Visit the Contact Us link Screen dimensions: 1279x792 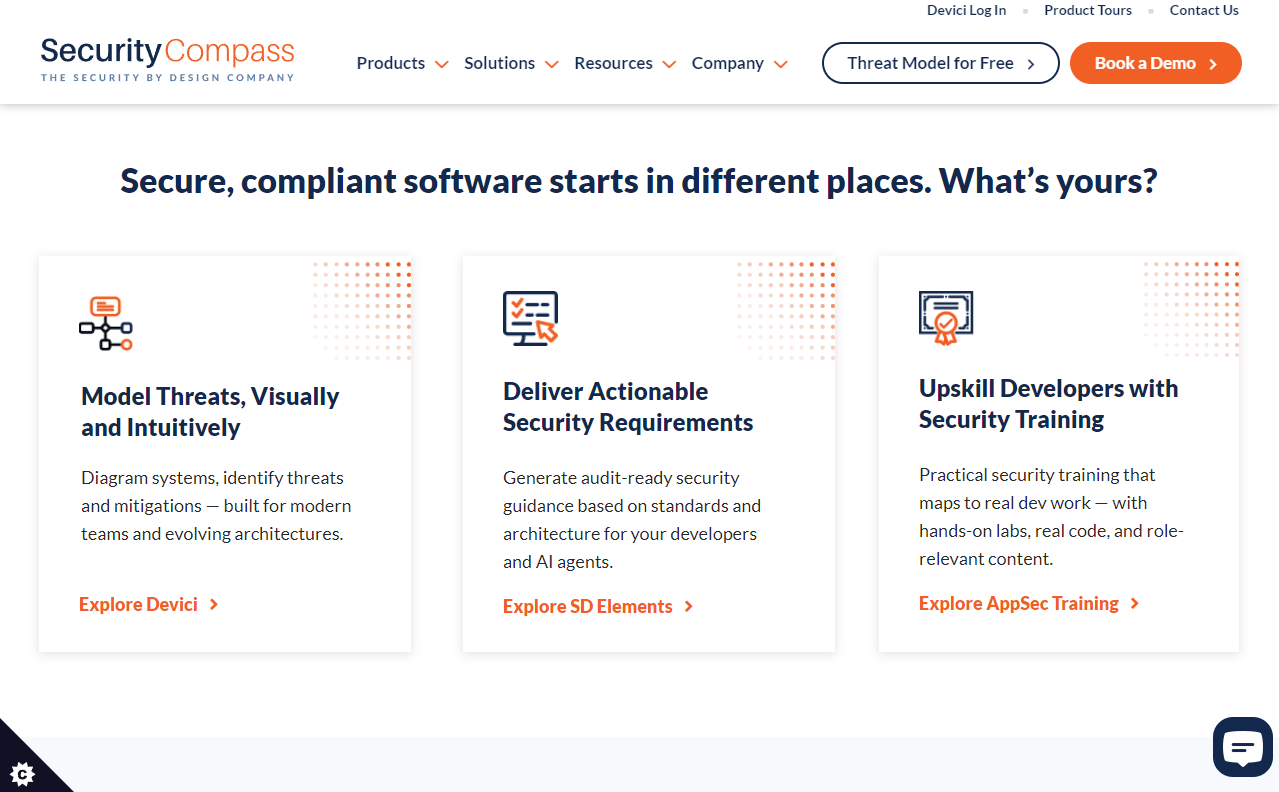[1203, 10]
